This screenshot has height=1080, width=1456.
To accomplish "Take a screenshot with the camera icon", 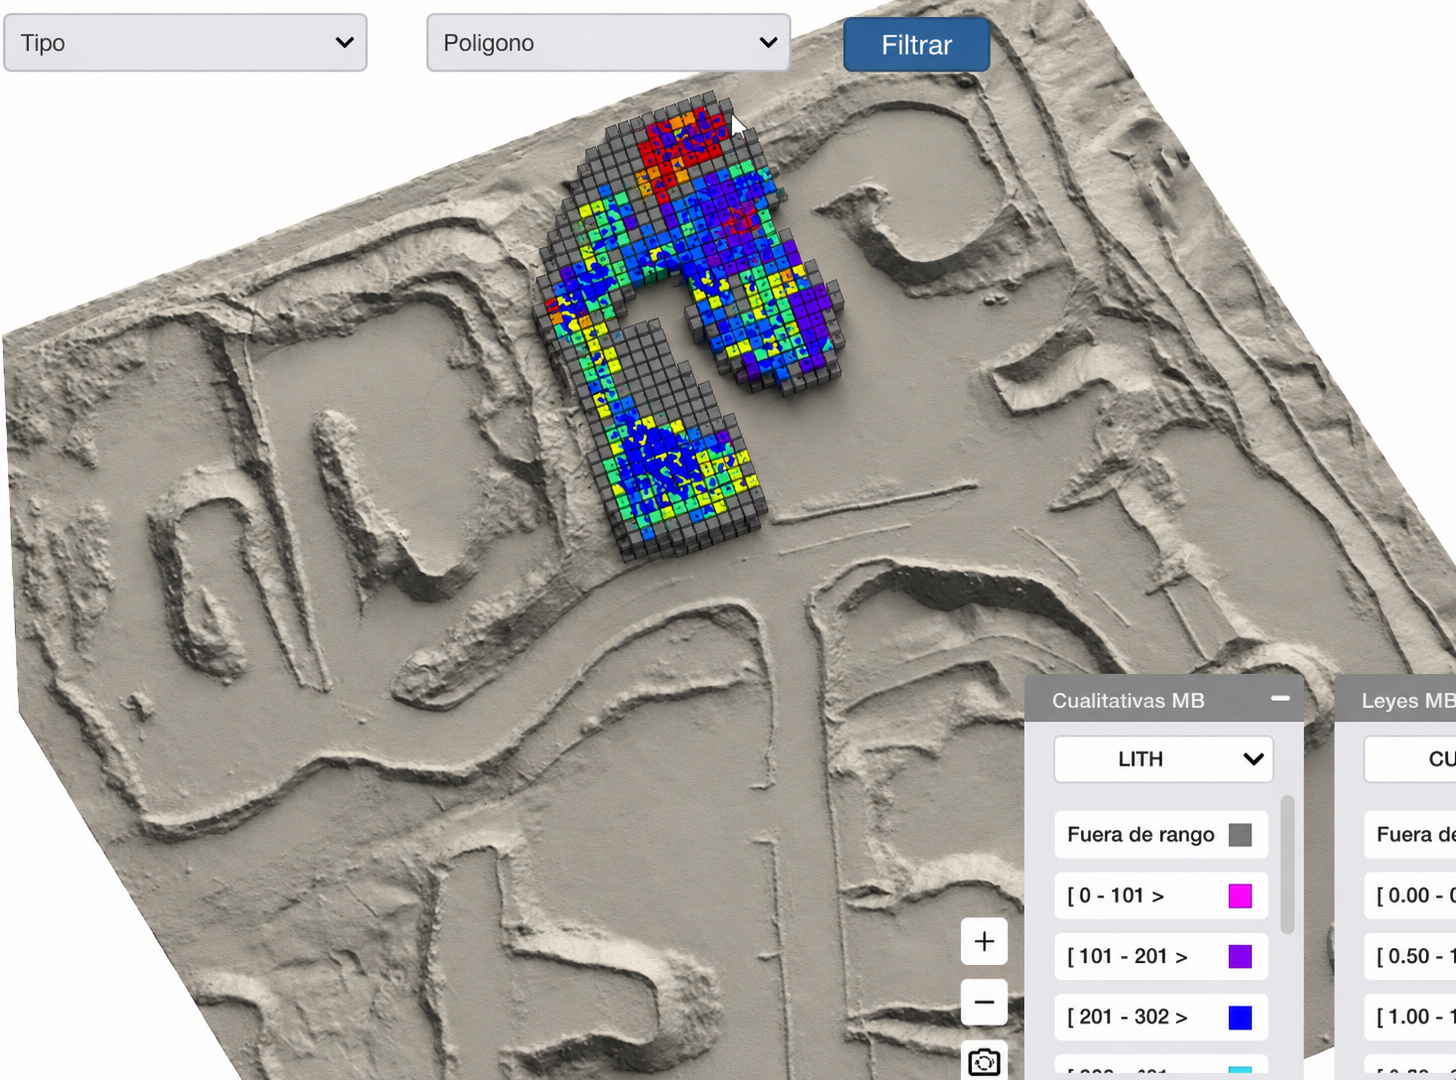I will coord(984,1060).
